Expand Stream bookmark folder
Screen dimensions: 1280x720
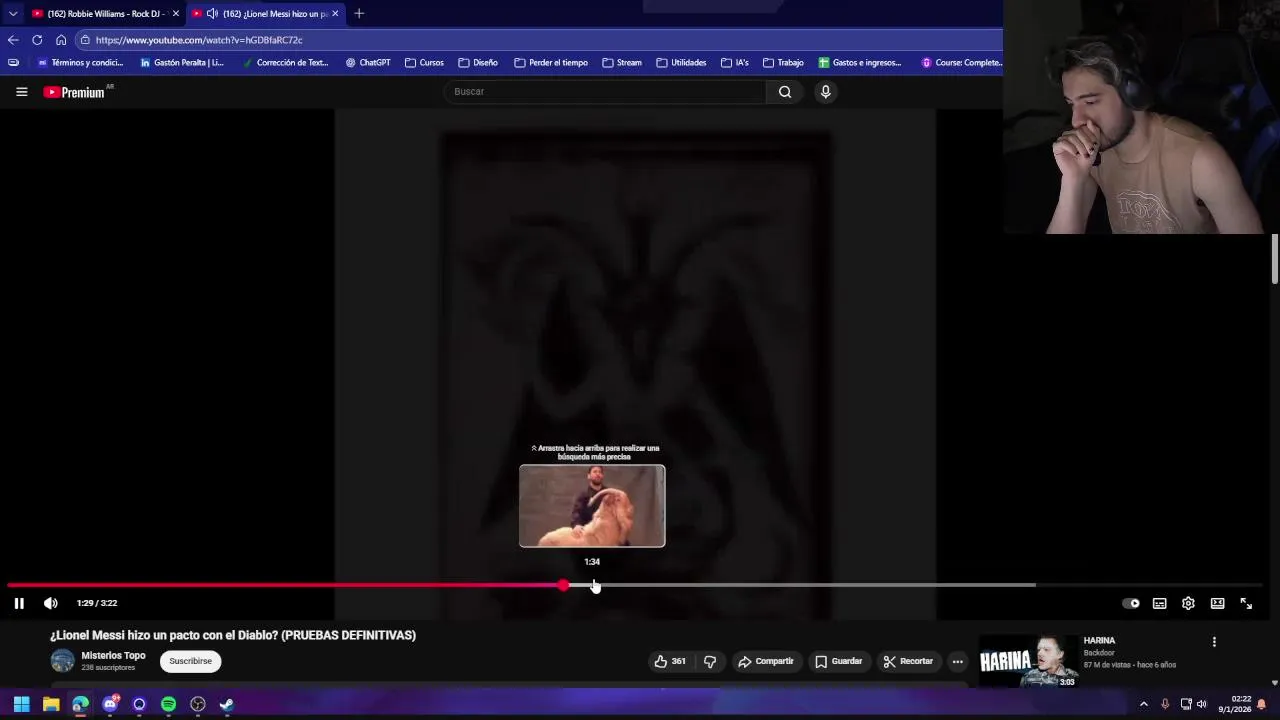tap(622, 62)
